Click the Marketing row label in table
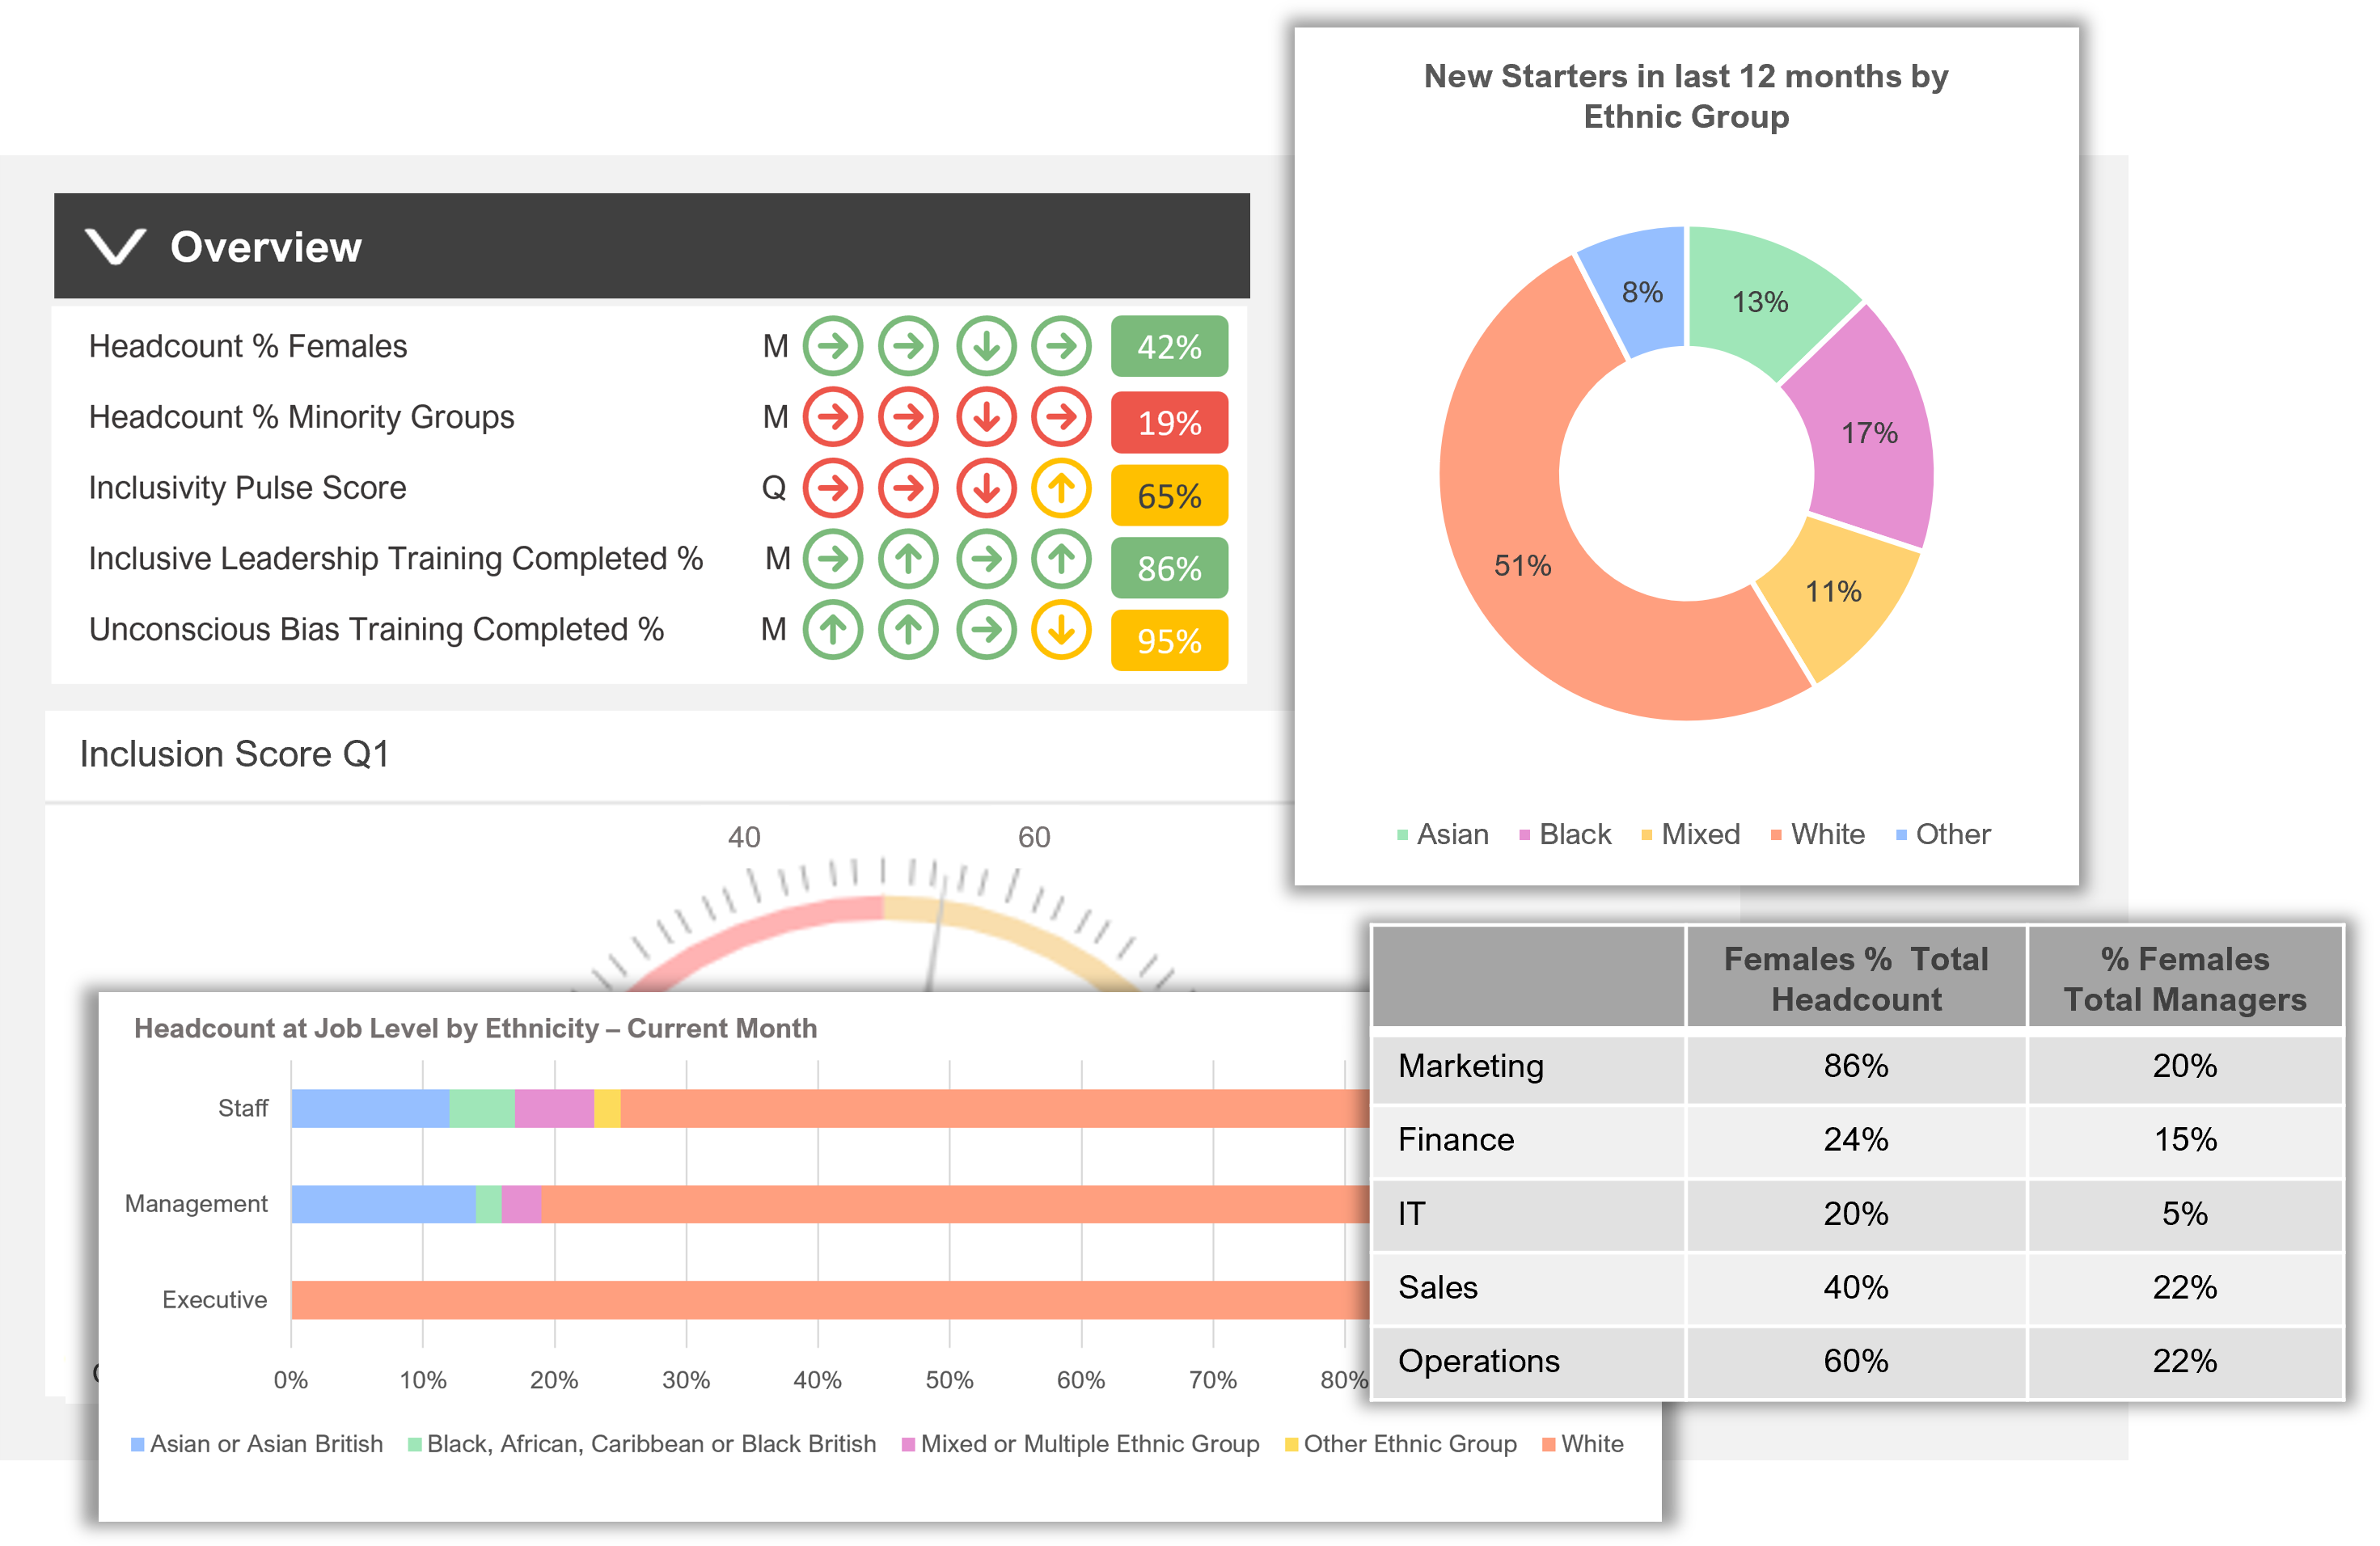 click(1470, 1066)
